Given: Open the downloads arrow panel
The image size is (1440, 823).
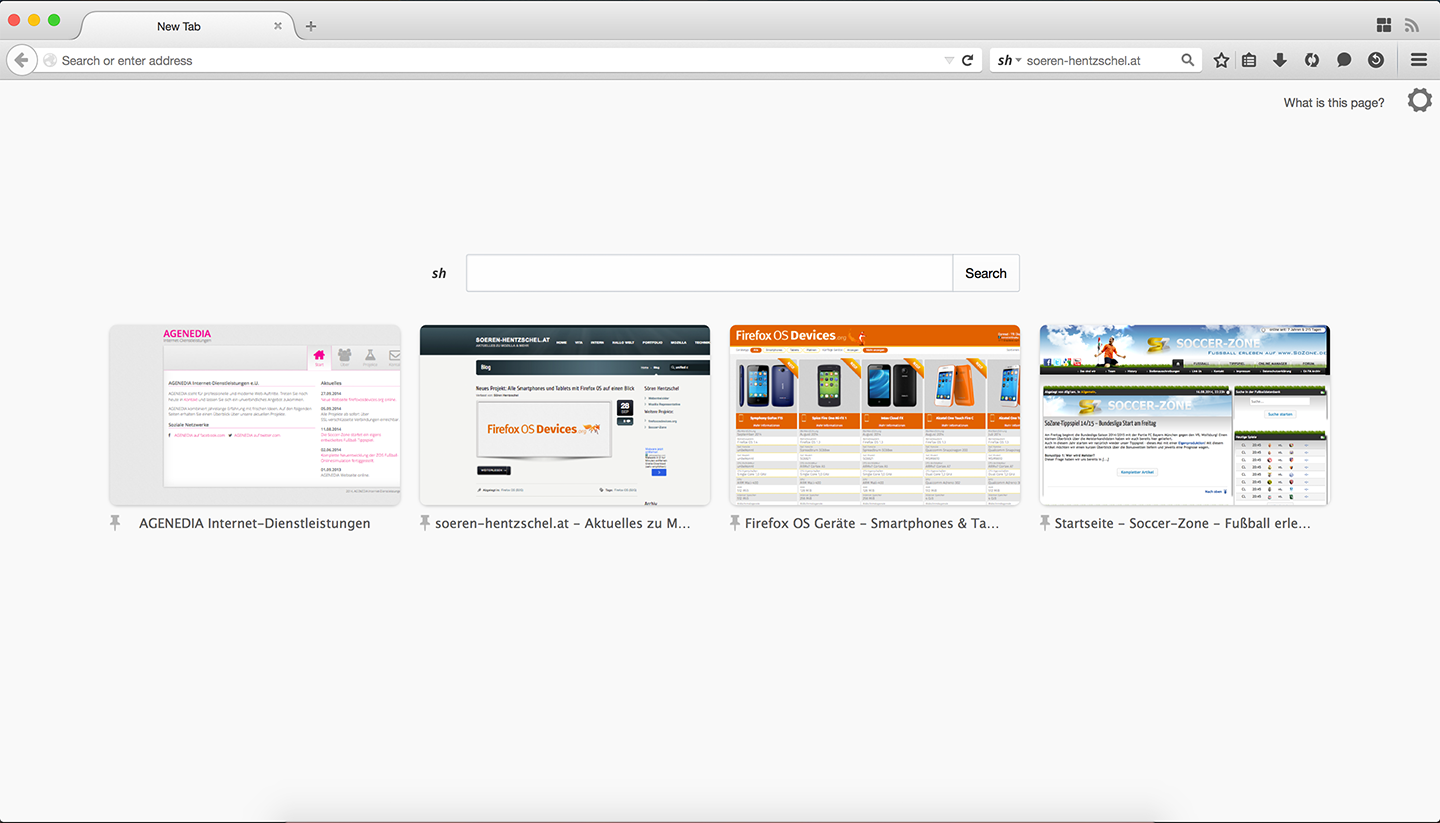Looking at the screenshot, I should pos(1280,60).
